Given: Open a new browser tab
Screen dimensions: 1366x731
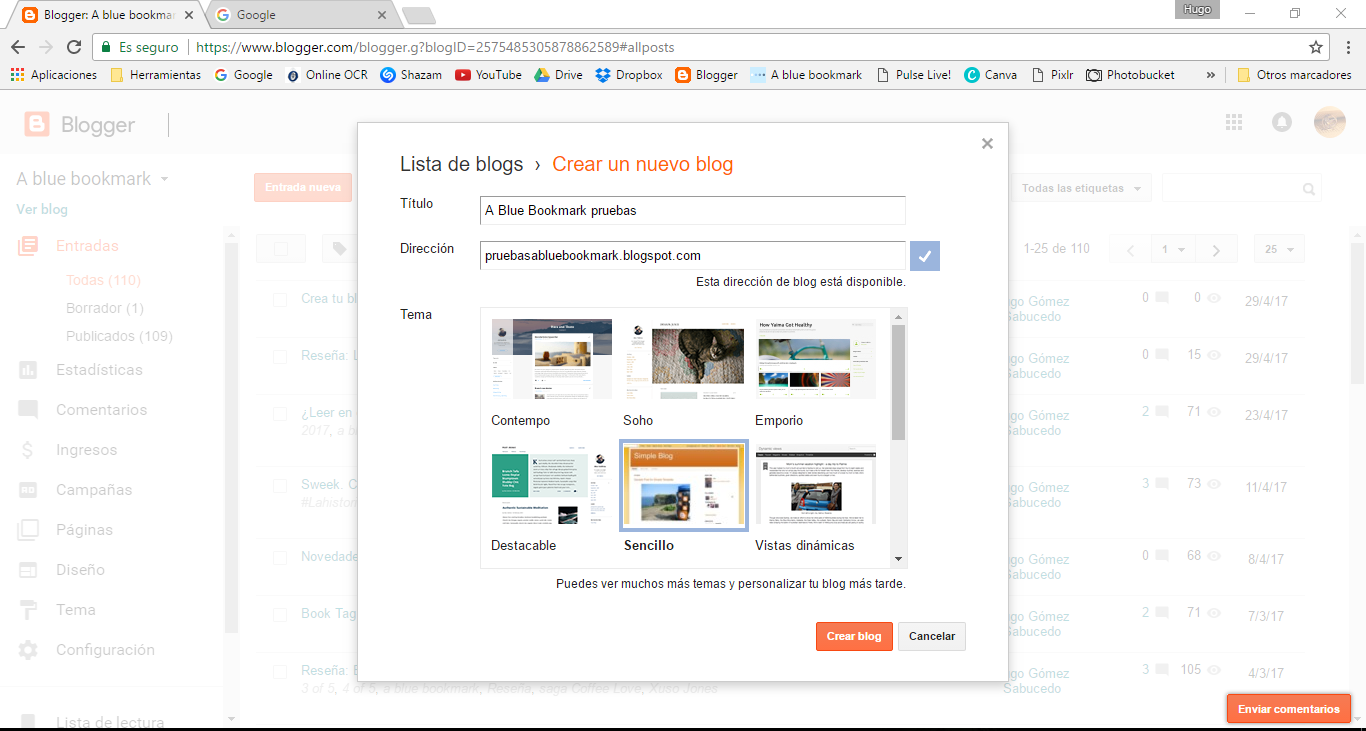Looking at the screenshot, I should coord(417,15).
